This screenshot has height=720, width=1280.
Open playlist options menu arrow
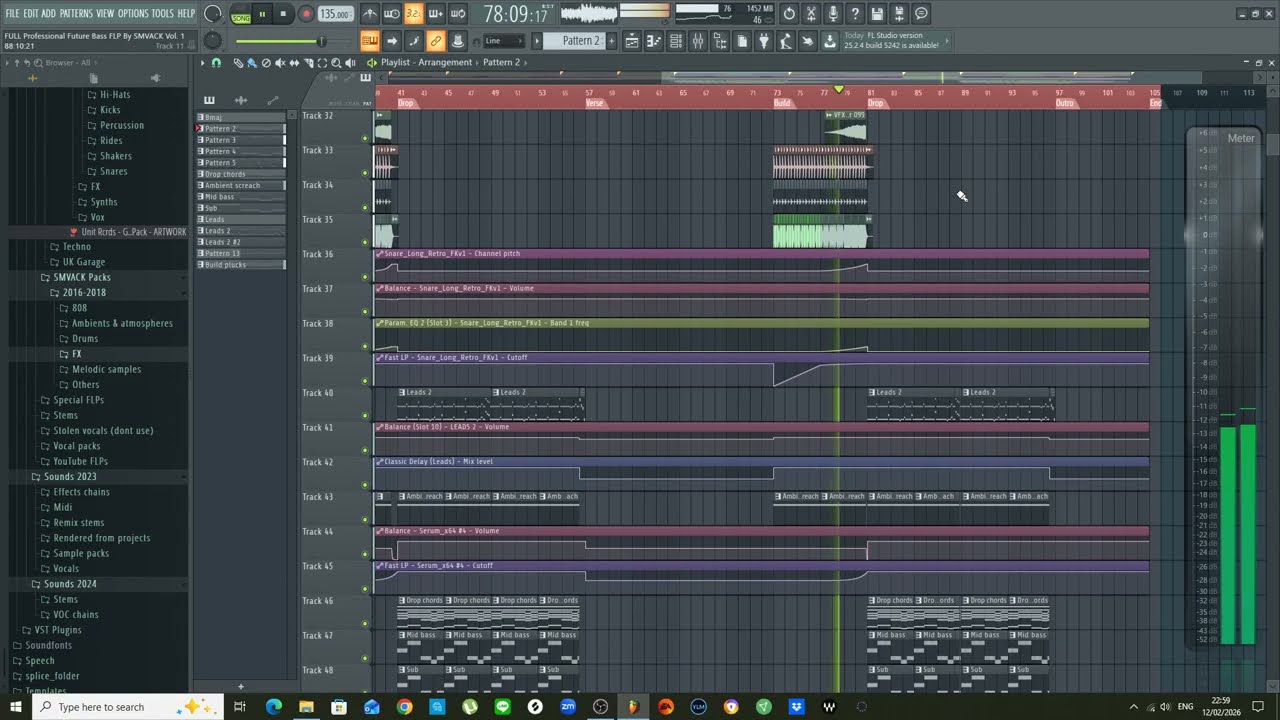(202, 63)
